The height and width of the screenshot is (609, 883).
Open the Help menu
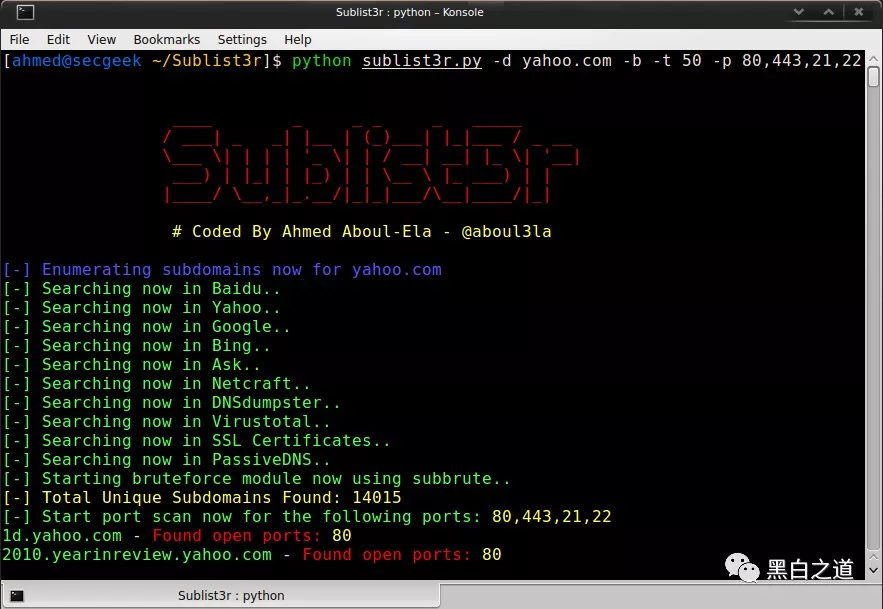pos(298,39)
